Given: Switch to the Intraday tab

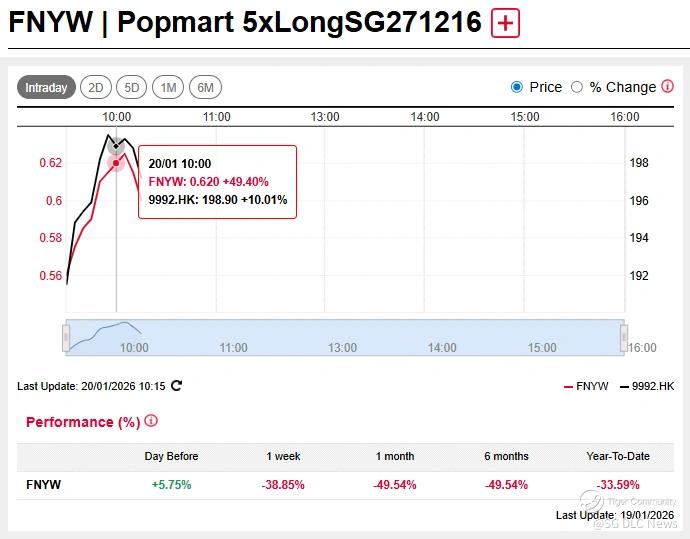Looking at the screenshot, I should pyautogui.click(x=46, y=88).
